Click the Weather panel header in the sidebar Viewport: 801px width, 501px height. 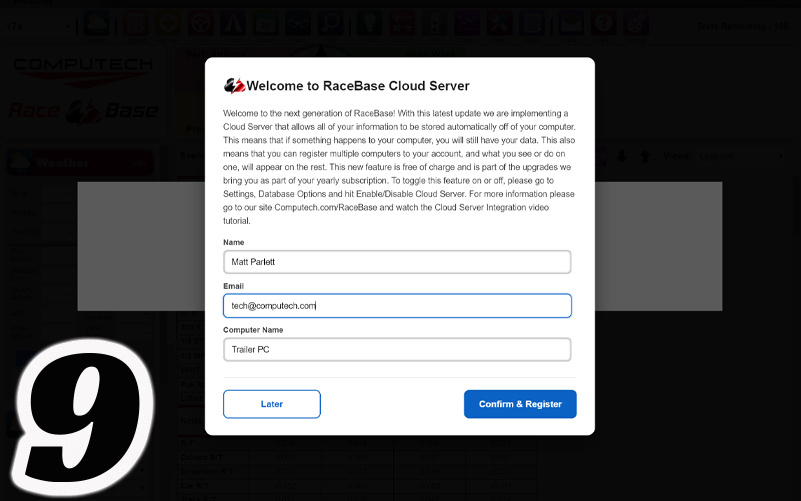pyautogui.click(x=80, y=163)
